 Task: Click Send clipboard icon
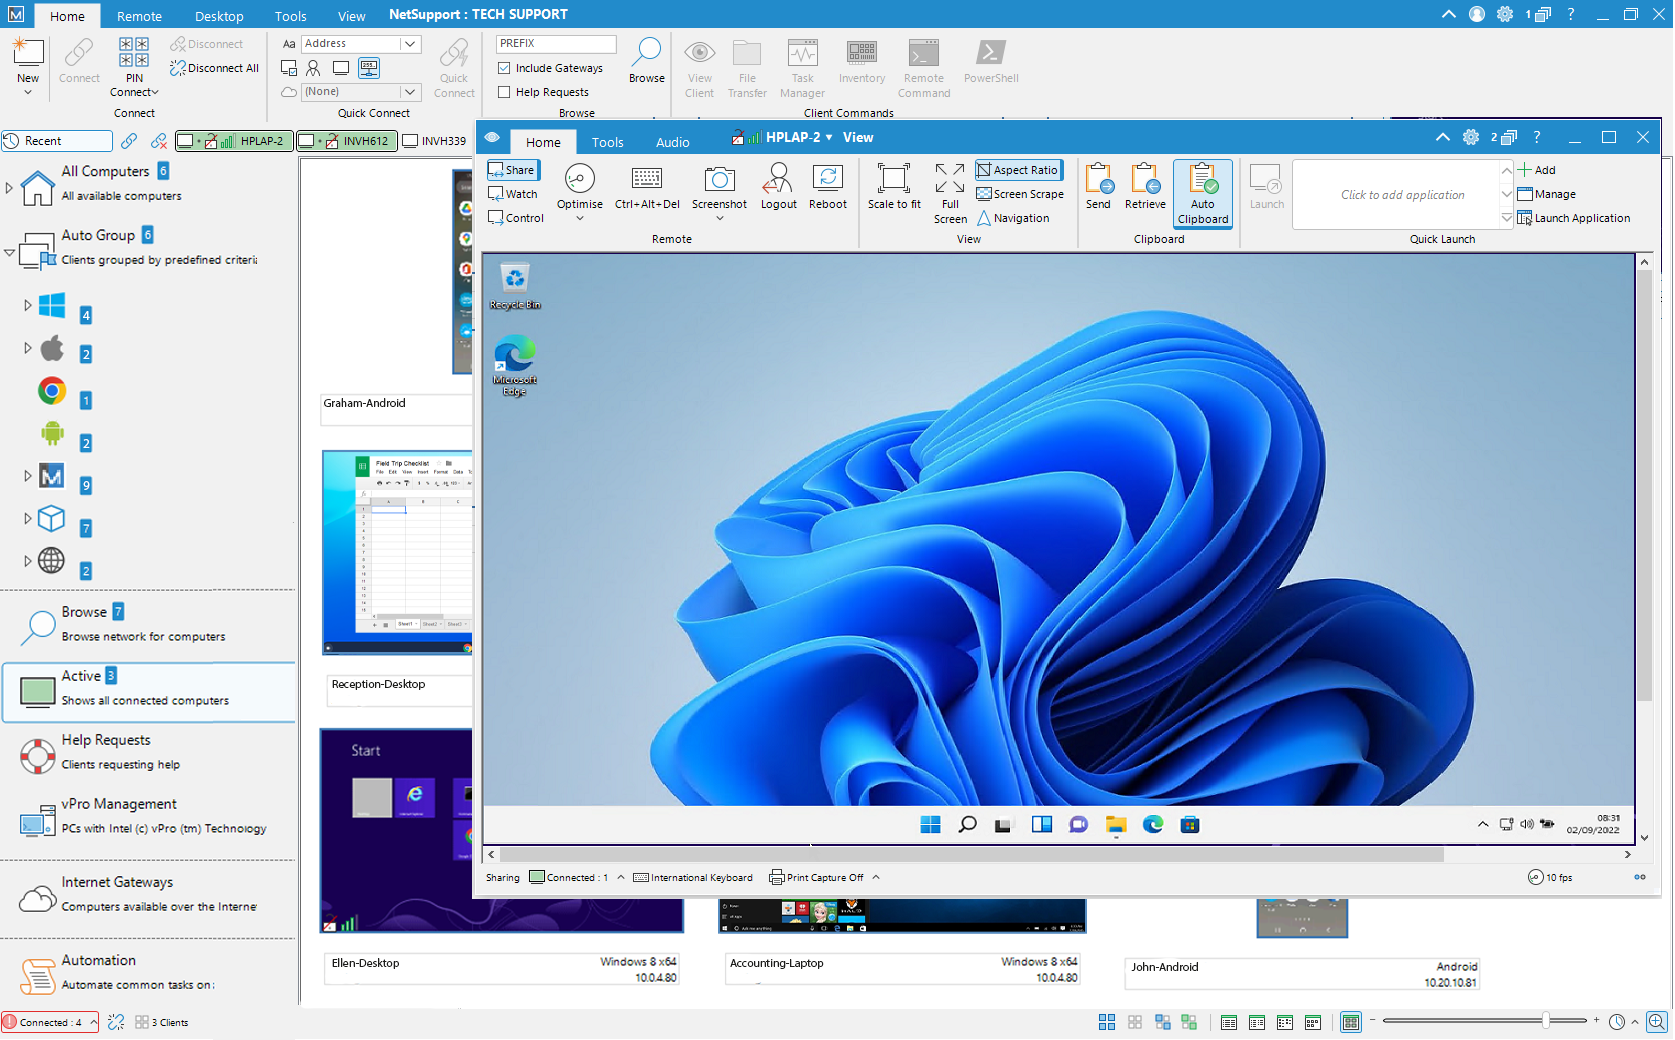point(1098,180)
